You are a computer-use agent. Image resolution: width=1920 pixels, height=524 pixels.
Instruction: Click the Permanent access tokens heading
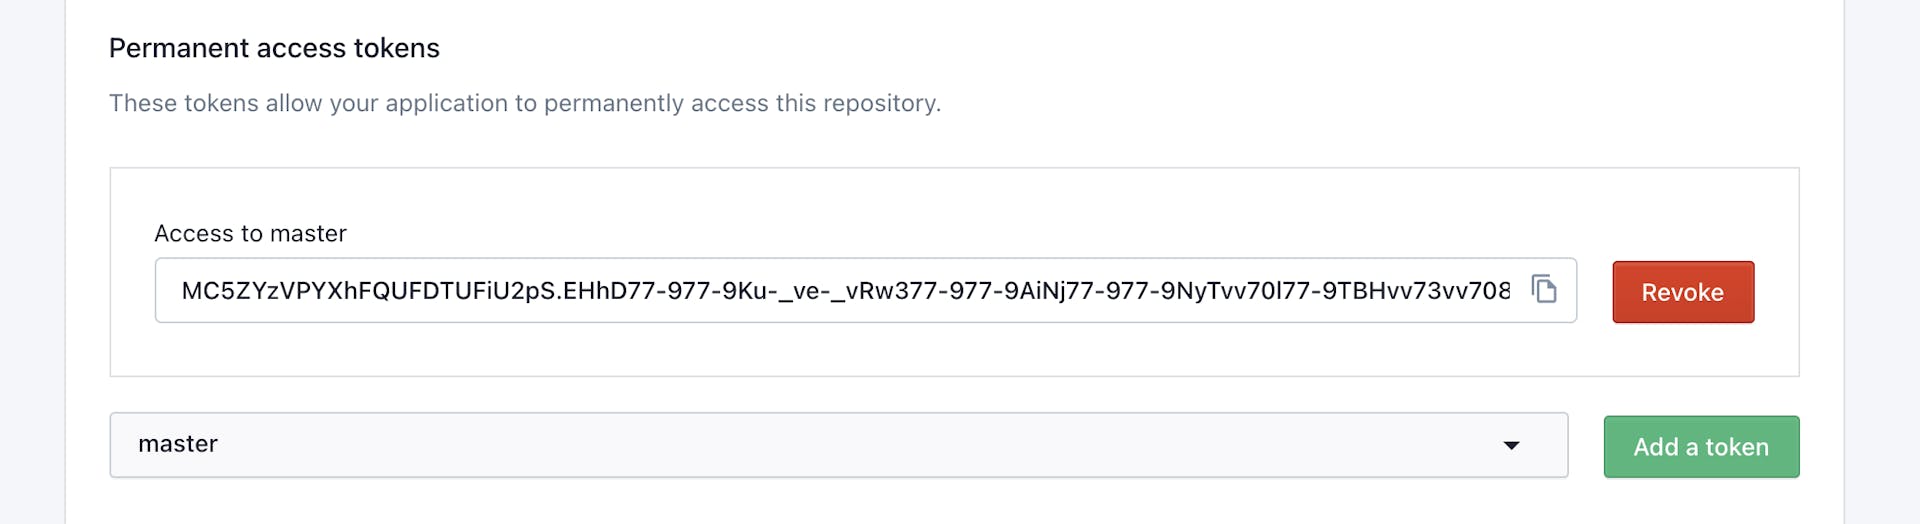click(274, 48)
